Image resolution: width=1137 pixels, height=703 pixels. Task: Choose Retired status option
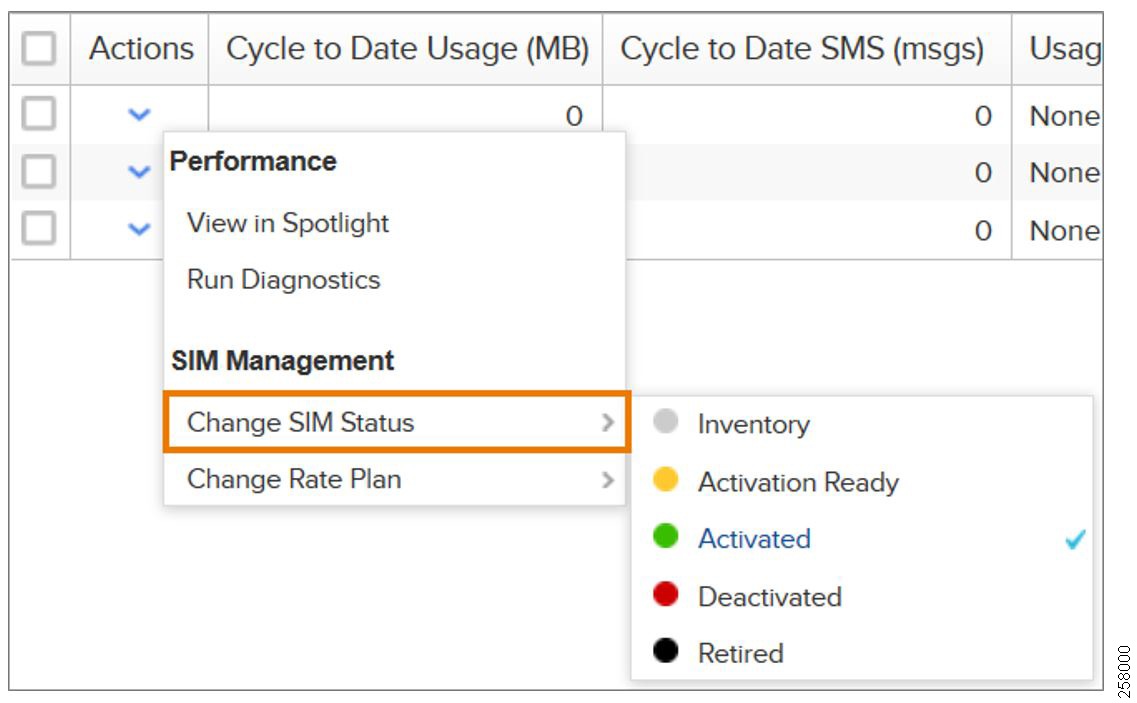[x=740, y=653]
